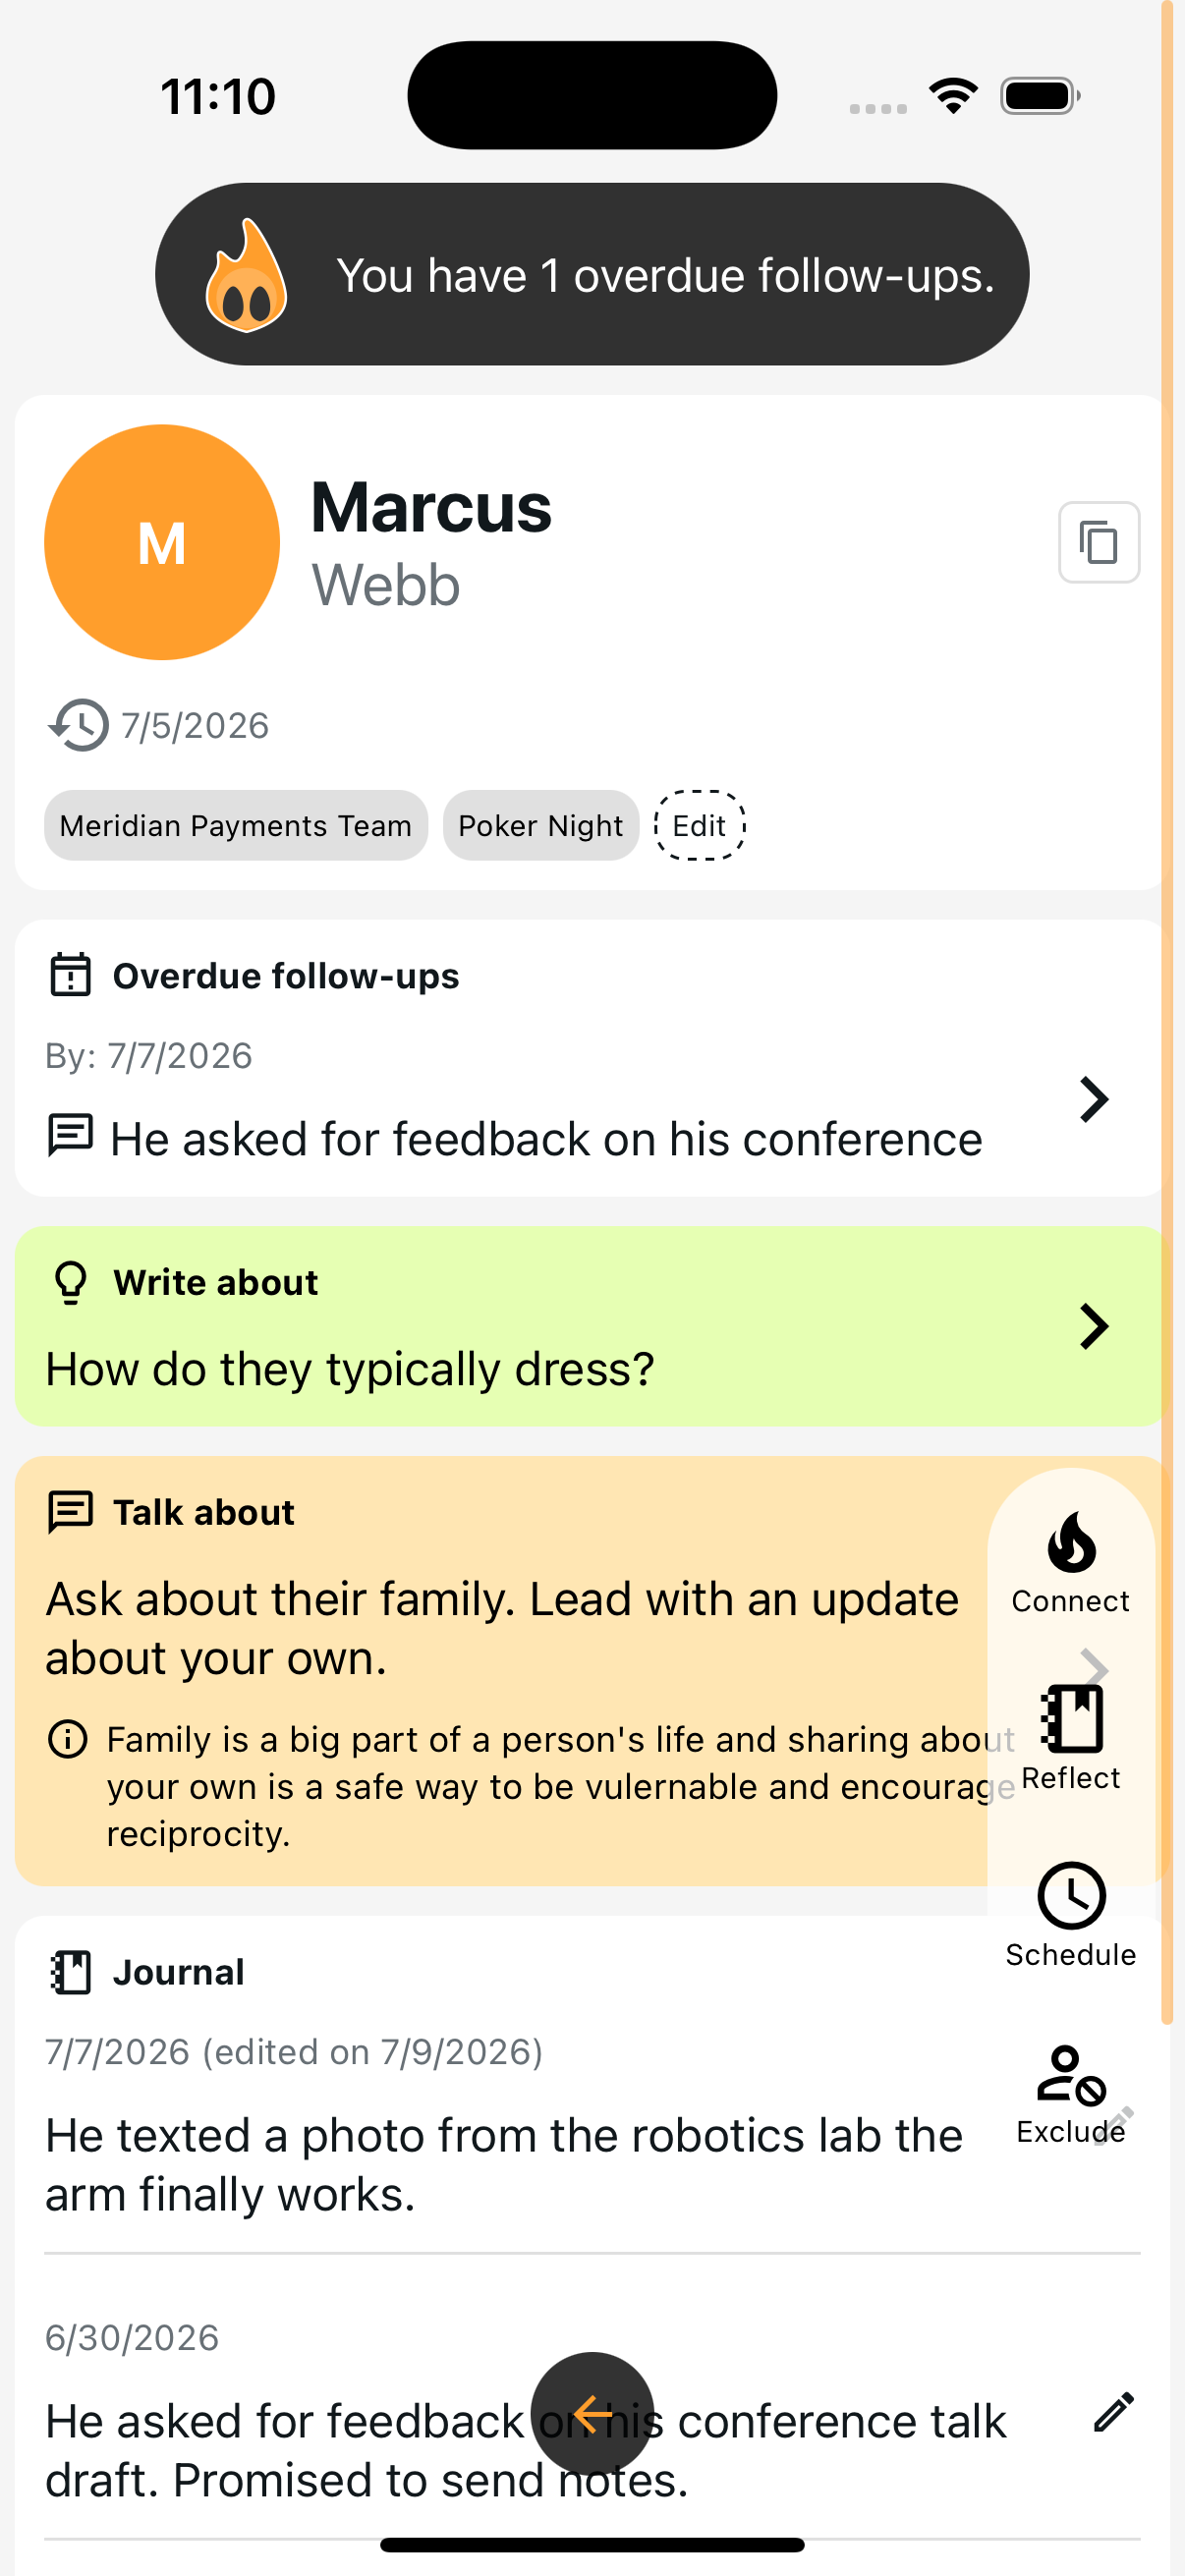Viewport: 1185px width, 2576px height.
Task: Tap the orange M avatar circle
Action: coord(162,542)
